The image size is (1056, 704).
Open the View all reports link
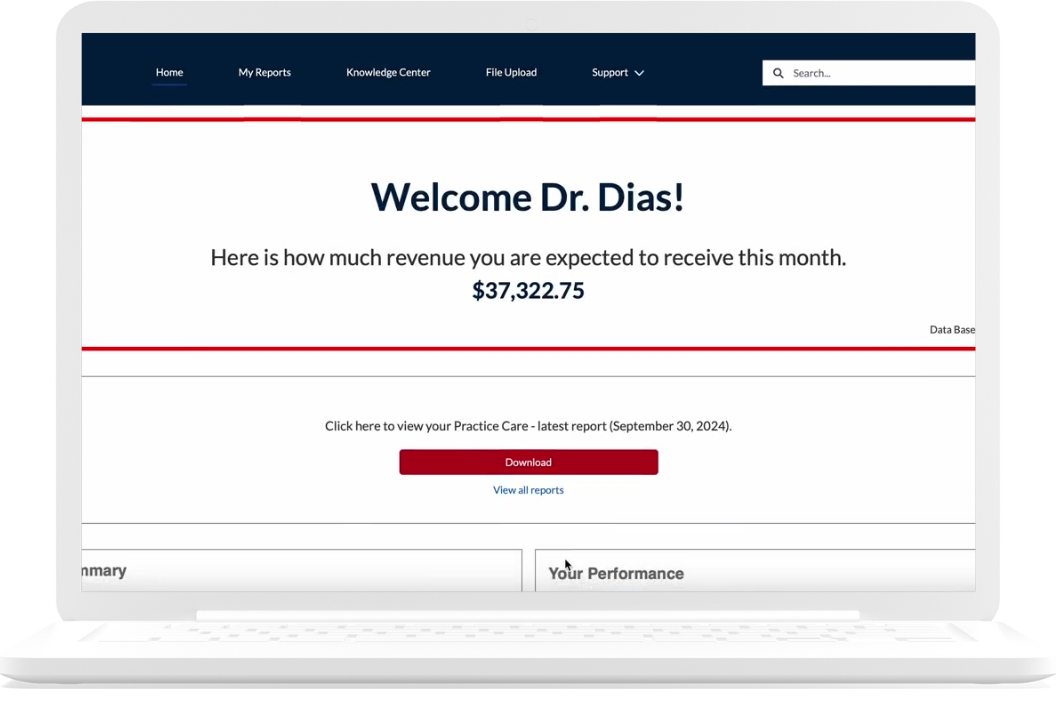click(x=528, y=489)
